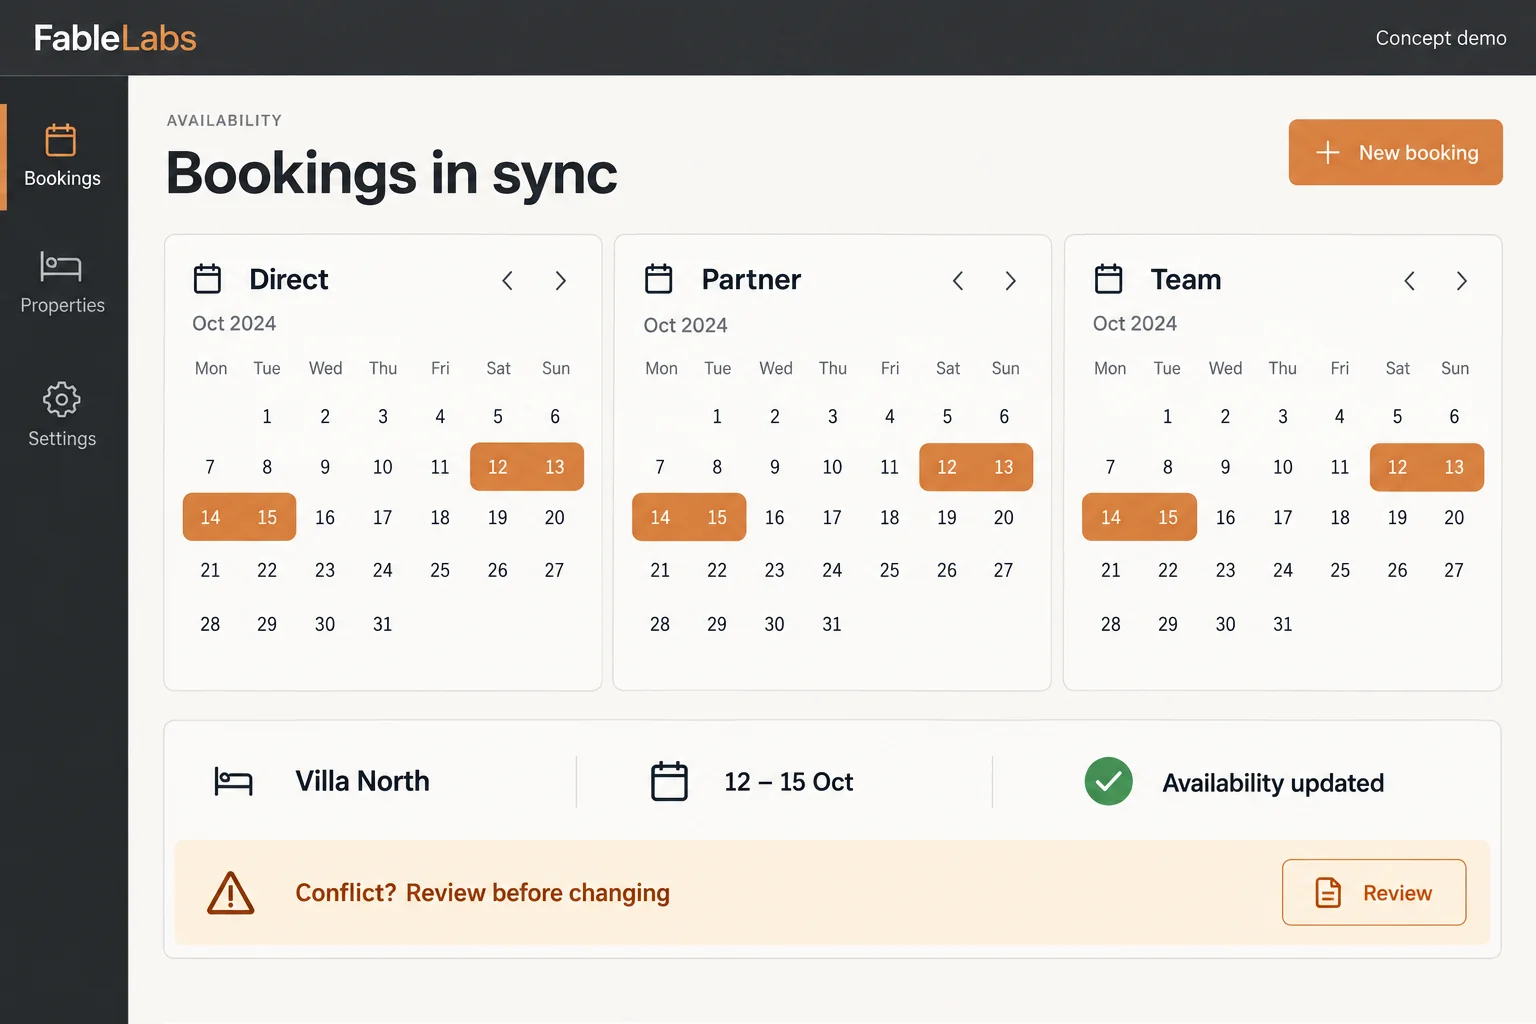The width and height of the screenshot is (1536, 1024).
Task: Click Oct 2024 label in Team calendar
Action: coord(1135,323)
